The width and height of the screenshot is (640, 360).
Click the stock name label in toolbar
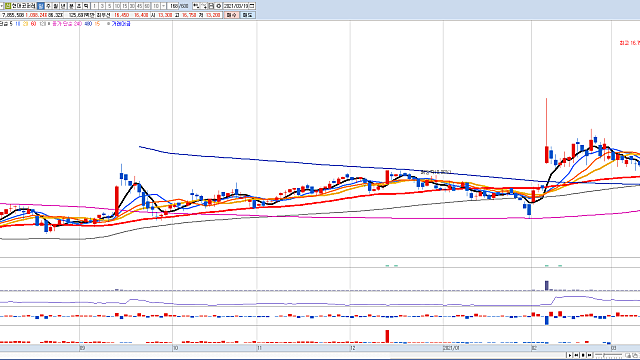click(x=23, y=6)
